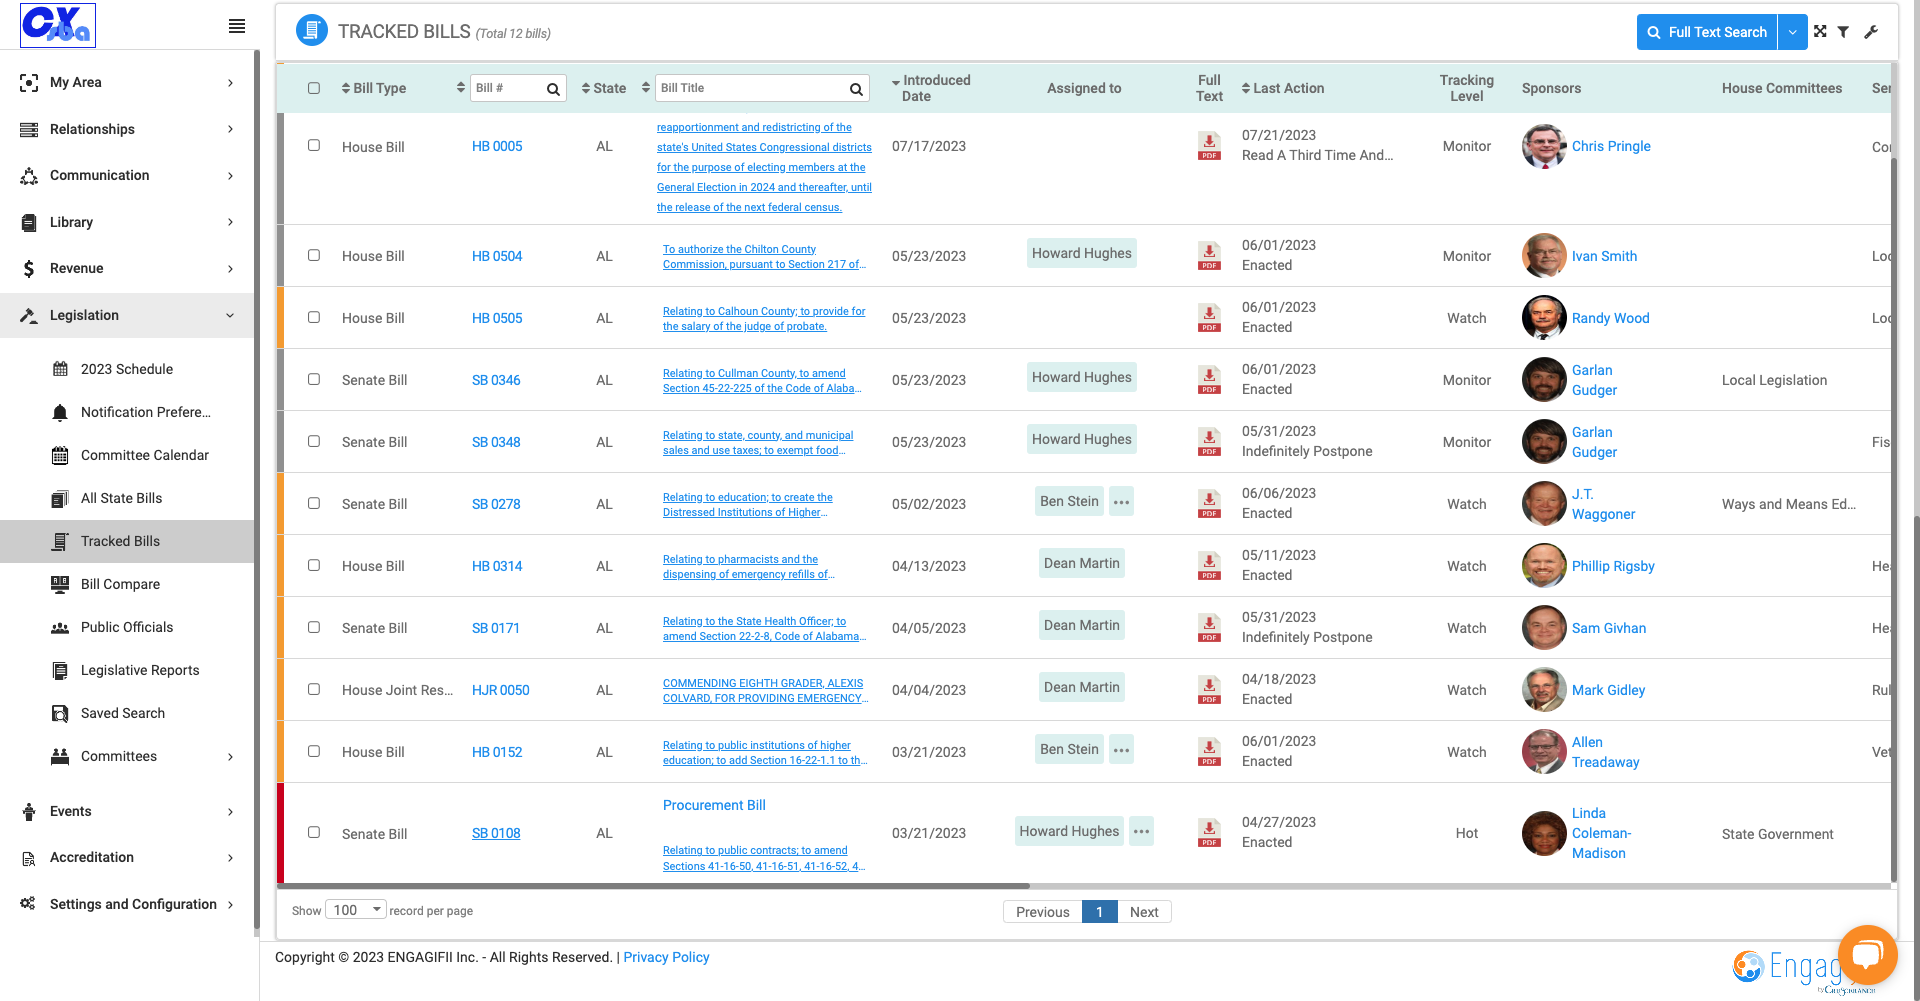Screen dimensions: 1920x1001
Task: Open the chat support bubble
Action: 1867,955
